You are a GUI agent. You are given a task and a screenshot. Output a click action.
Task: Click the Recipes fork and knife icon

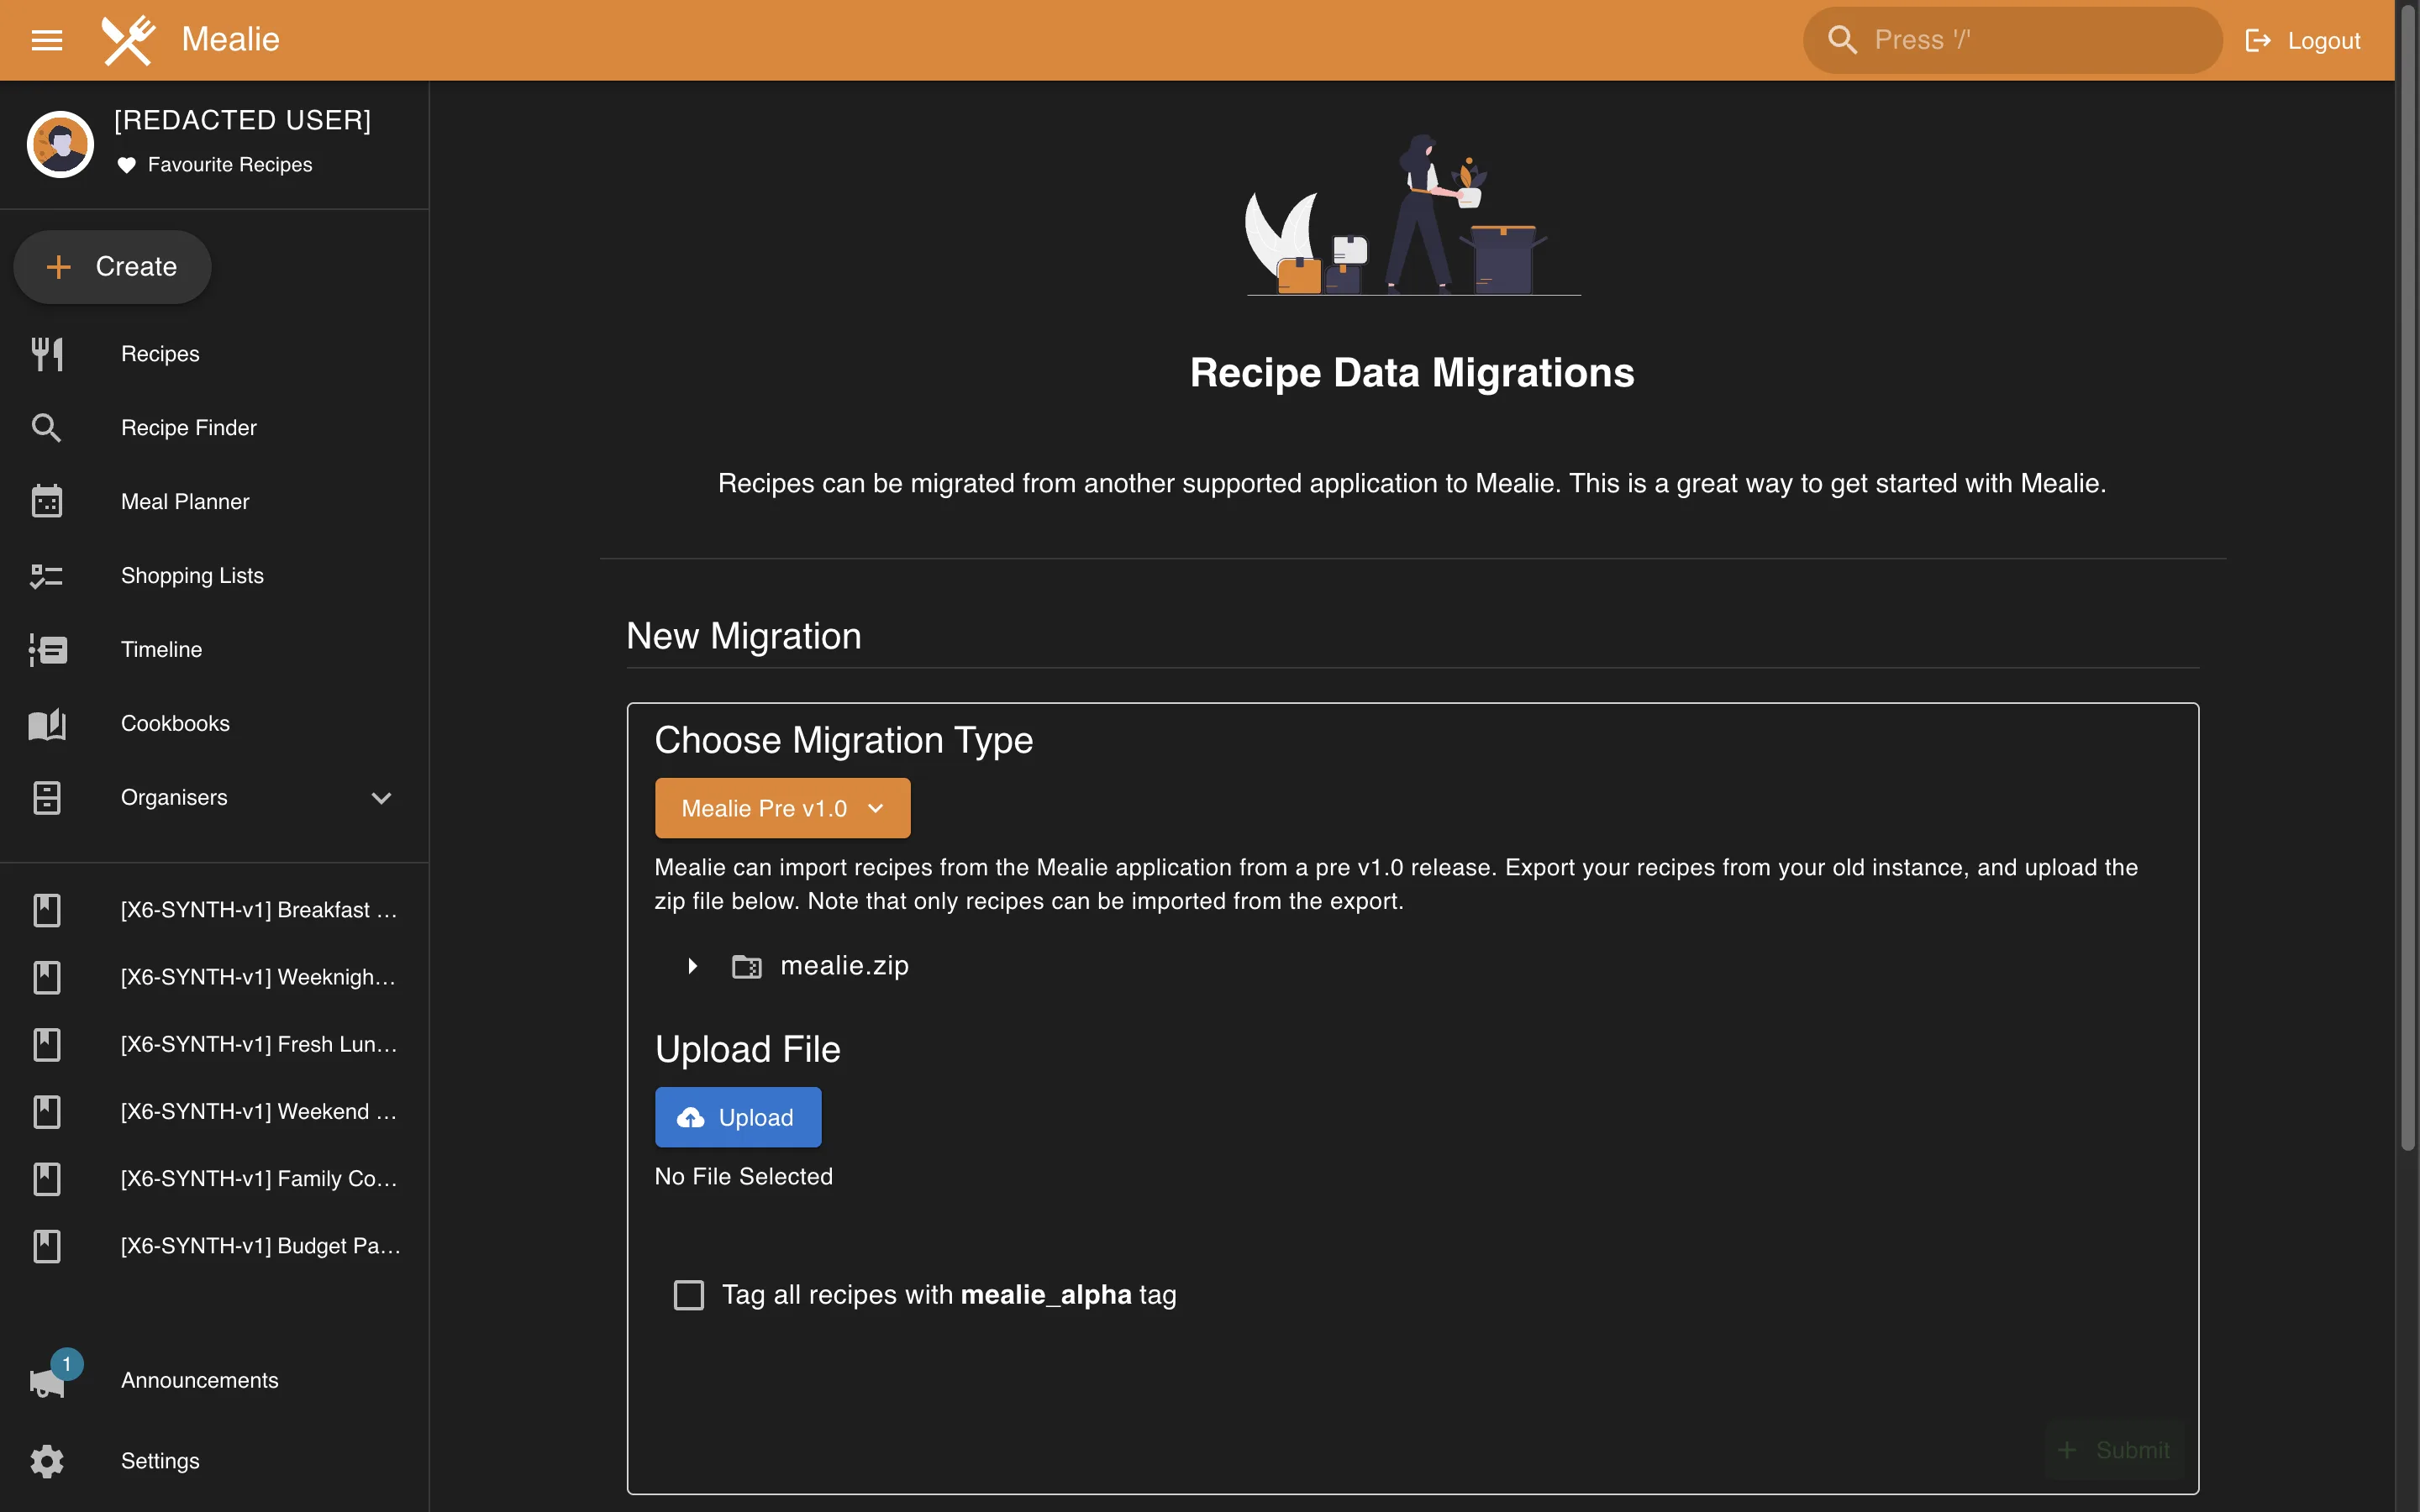pos(47,354)
